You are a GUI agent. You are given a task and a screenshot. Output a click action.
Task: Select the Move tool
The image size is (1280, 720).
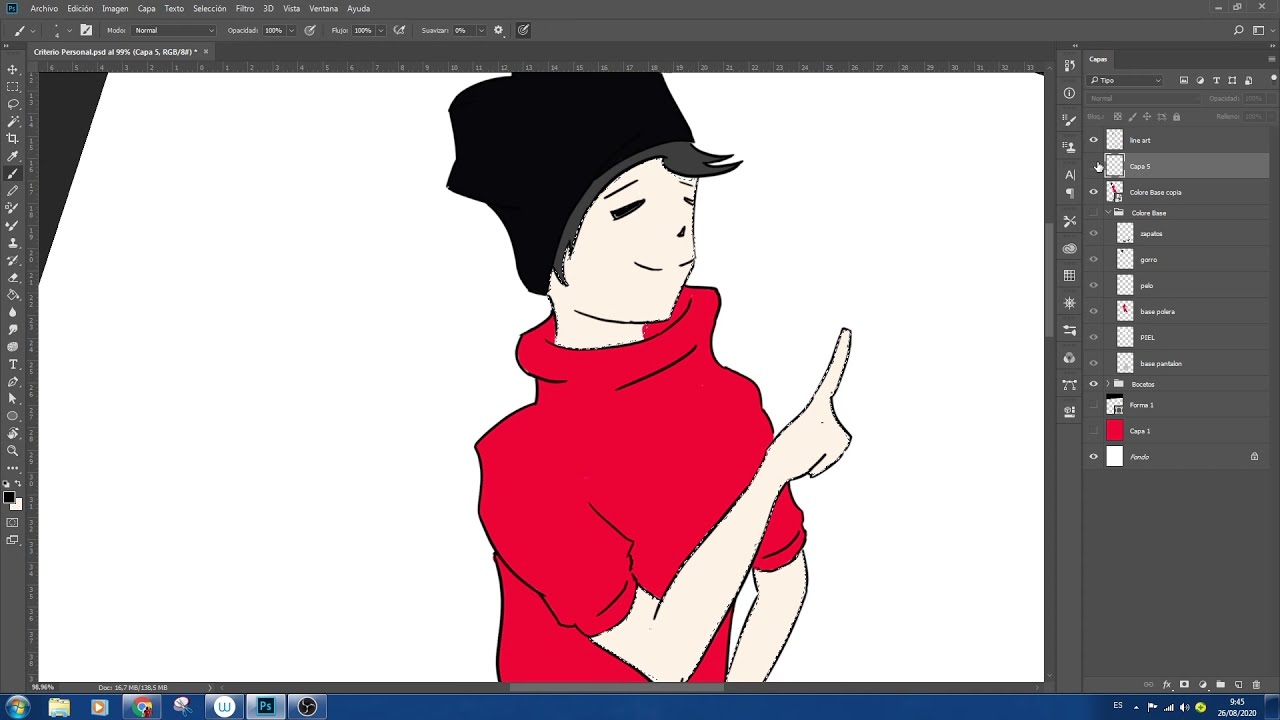coord(13,69)
